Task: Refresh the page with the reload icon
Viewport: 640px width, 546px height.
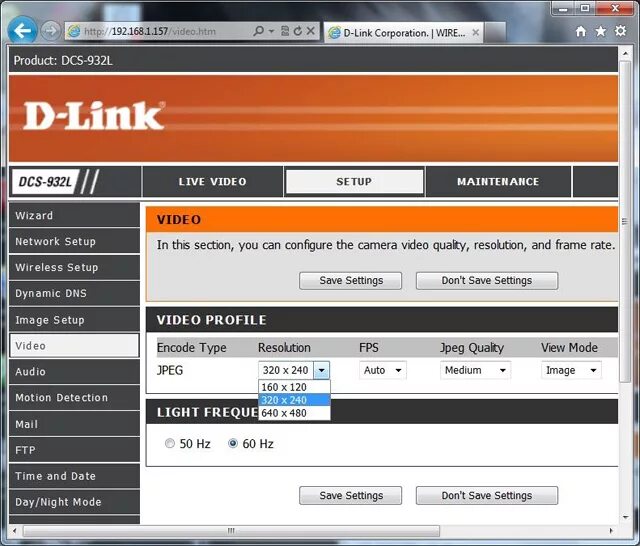Action: tap(298, 31)
